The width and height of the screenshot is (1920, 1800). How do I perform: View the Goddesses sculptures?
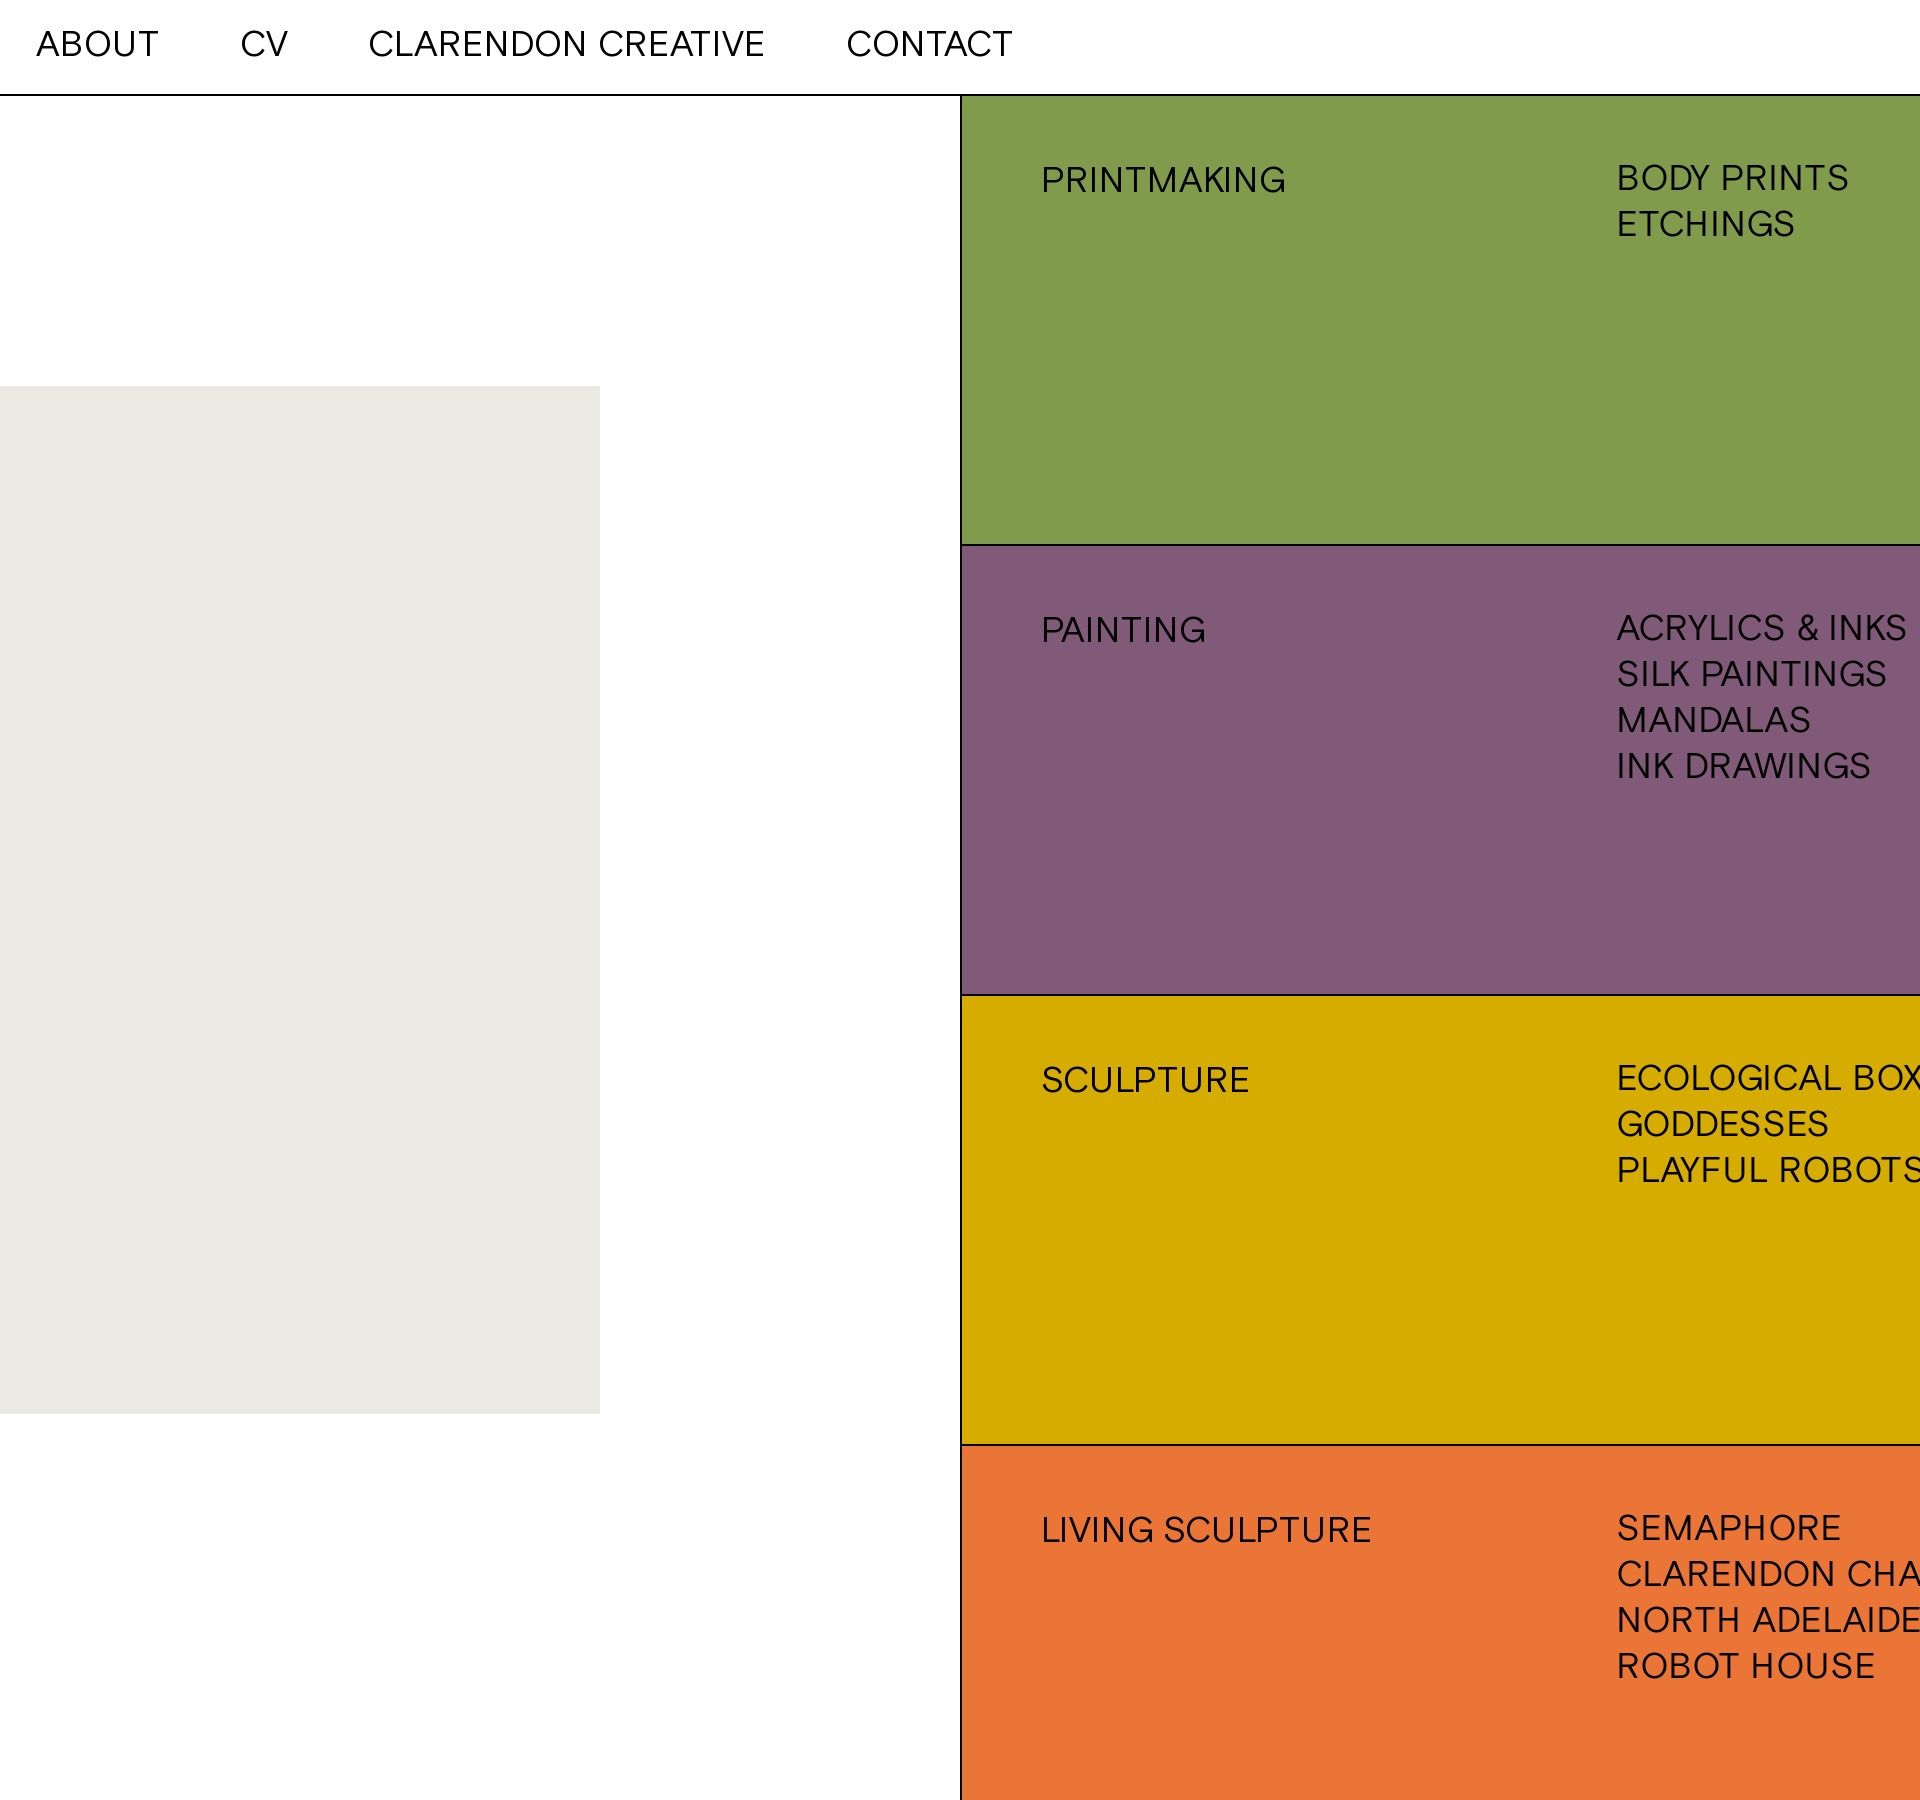click(1722, 1124)
